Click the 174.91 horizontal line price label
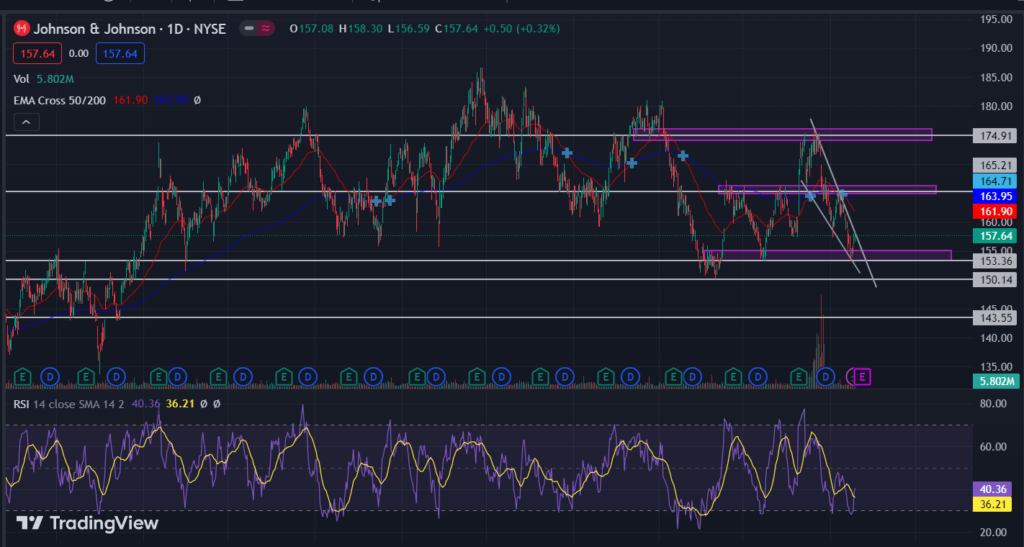The width and height of the screenshot is (1024, 547). pos(995,136)
